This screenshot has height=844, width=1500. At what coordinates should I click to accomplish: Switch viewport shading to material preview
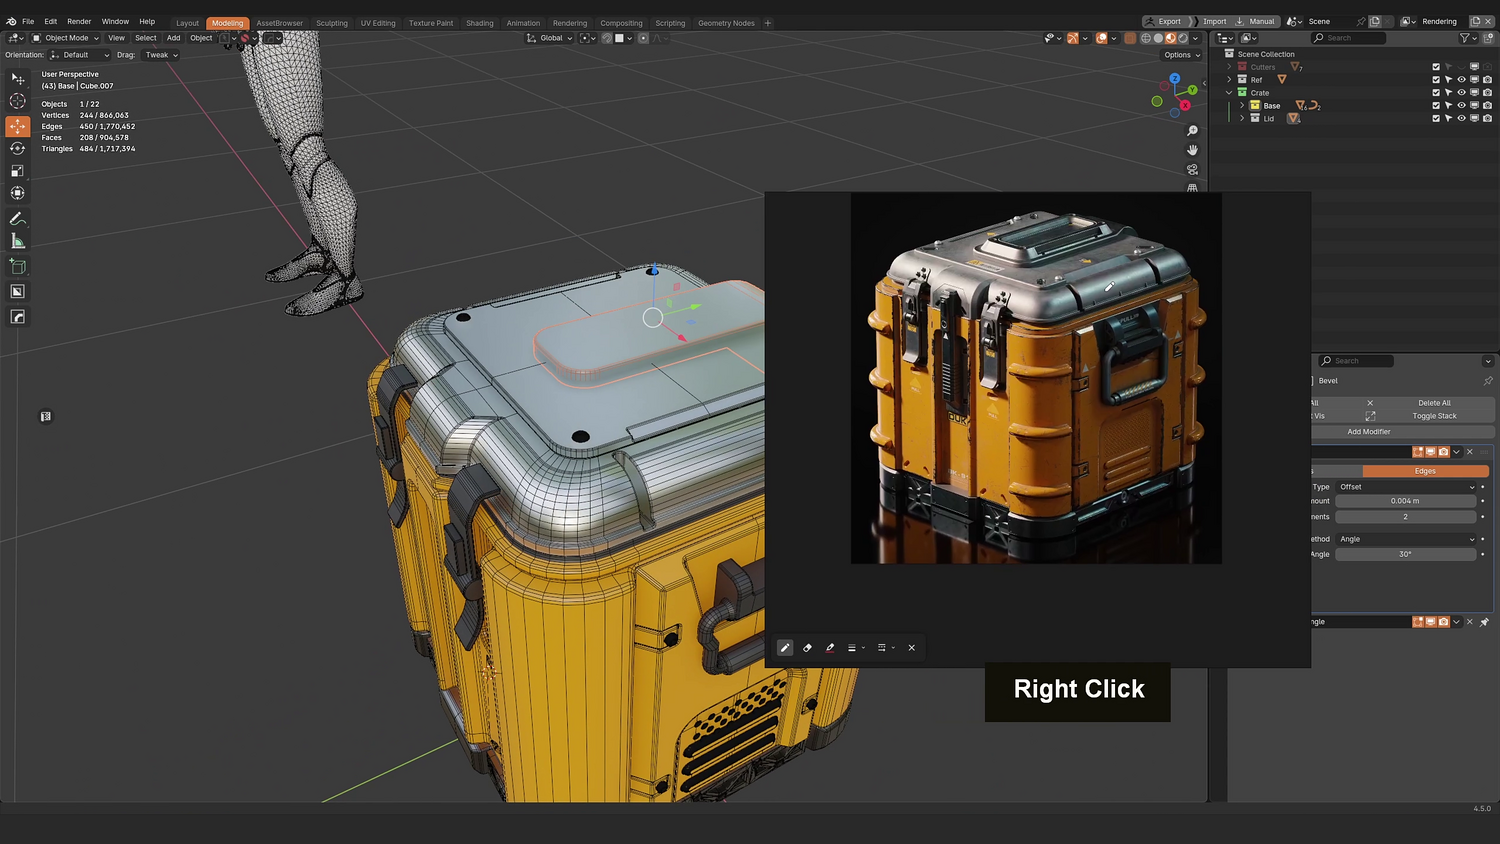click(1170, 38)
